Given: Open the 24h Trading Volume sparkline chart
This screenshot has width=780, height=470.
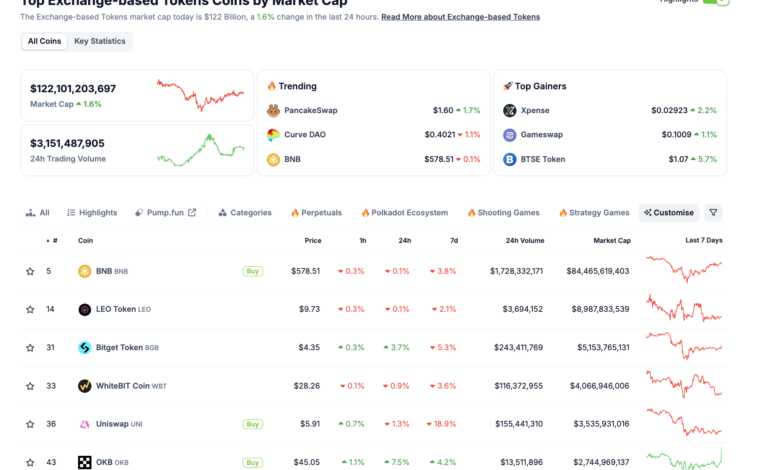Looking at the screenshot, I should (200, 150).
